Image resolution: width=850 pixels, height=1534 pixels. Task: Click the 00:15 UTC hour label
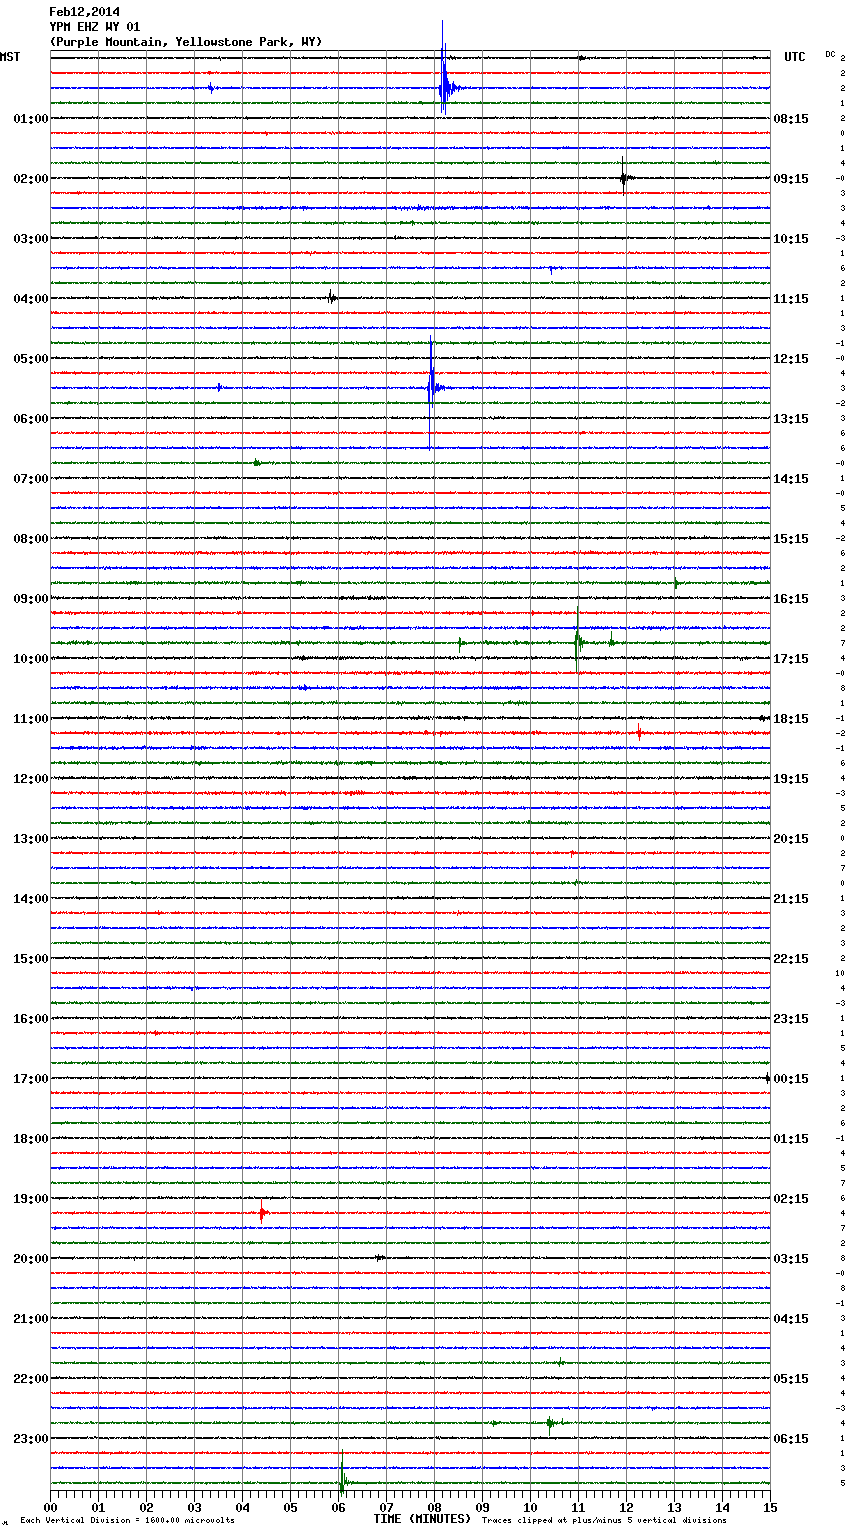[x=791, y=1079]
